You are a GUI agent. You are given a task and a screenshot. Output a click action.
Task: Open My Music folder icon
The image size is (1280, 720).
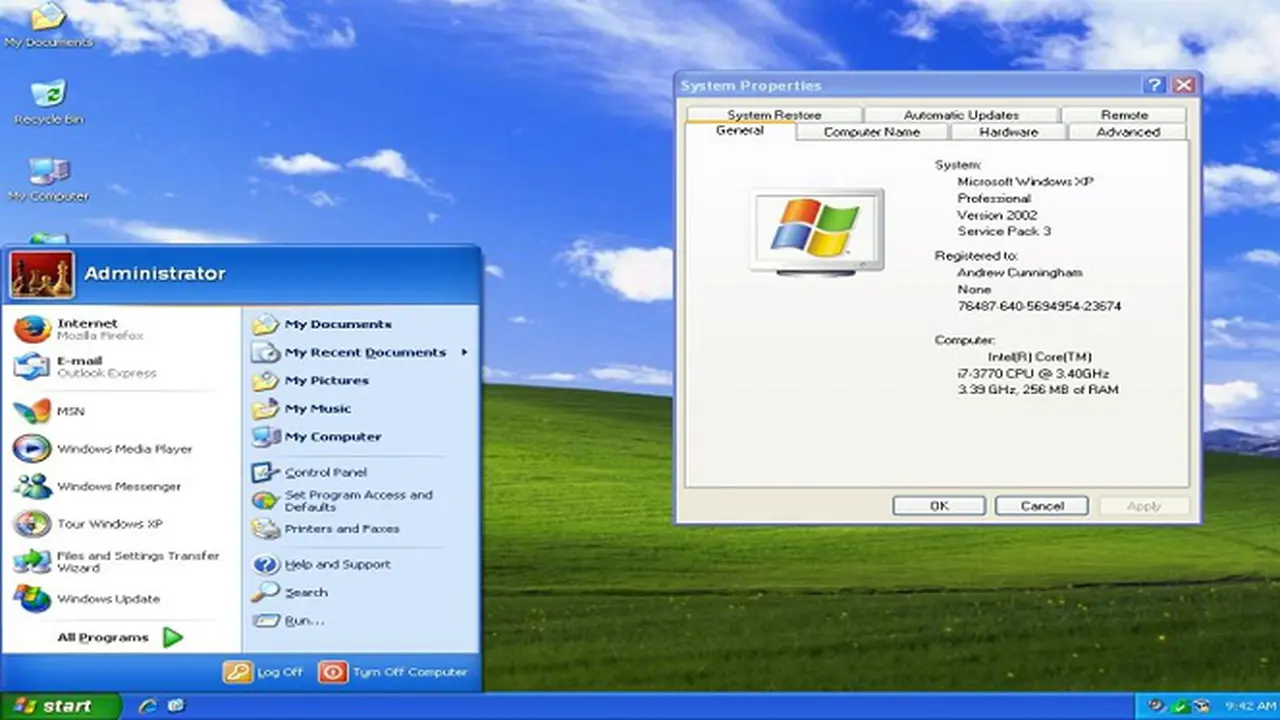[x=265, y=408]
